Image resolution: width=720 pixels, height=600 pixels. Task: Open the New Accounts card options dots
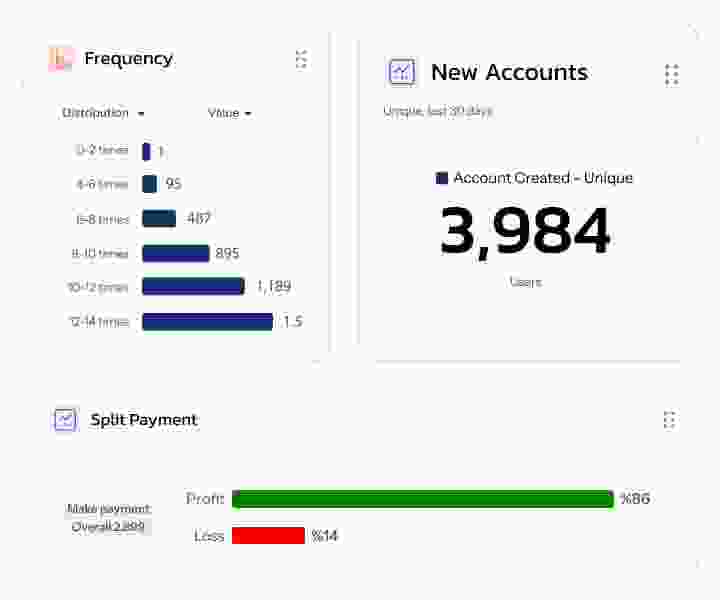671,74
